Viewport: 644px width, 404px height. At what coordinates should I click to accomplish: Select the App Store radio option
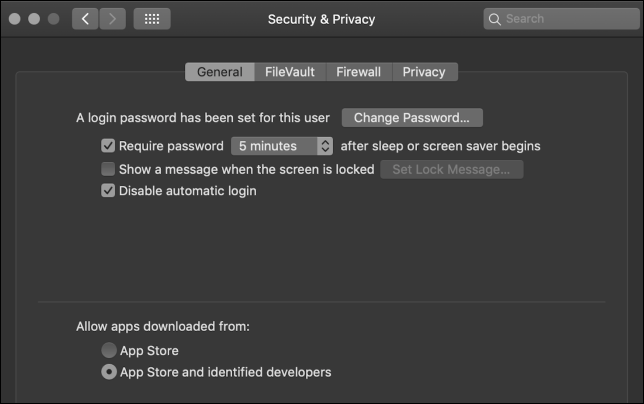(108, 350)
